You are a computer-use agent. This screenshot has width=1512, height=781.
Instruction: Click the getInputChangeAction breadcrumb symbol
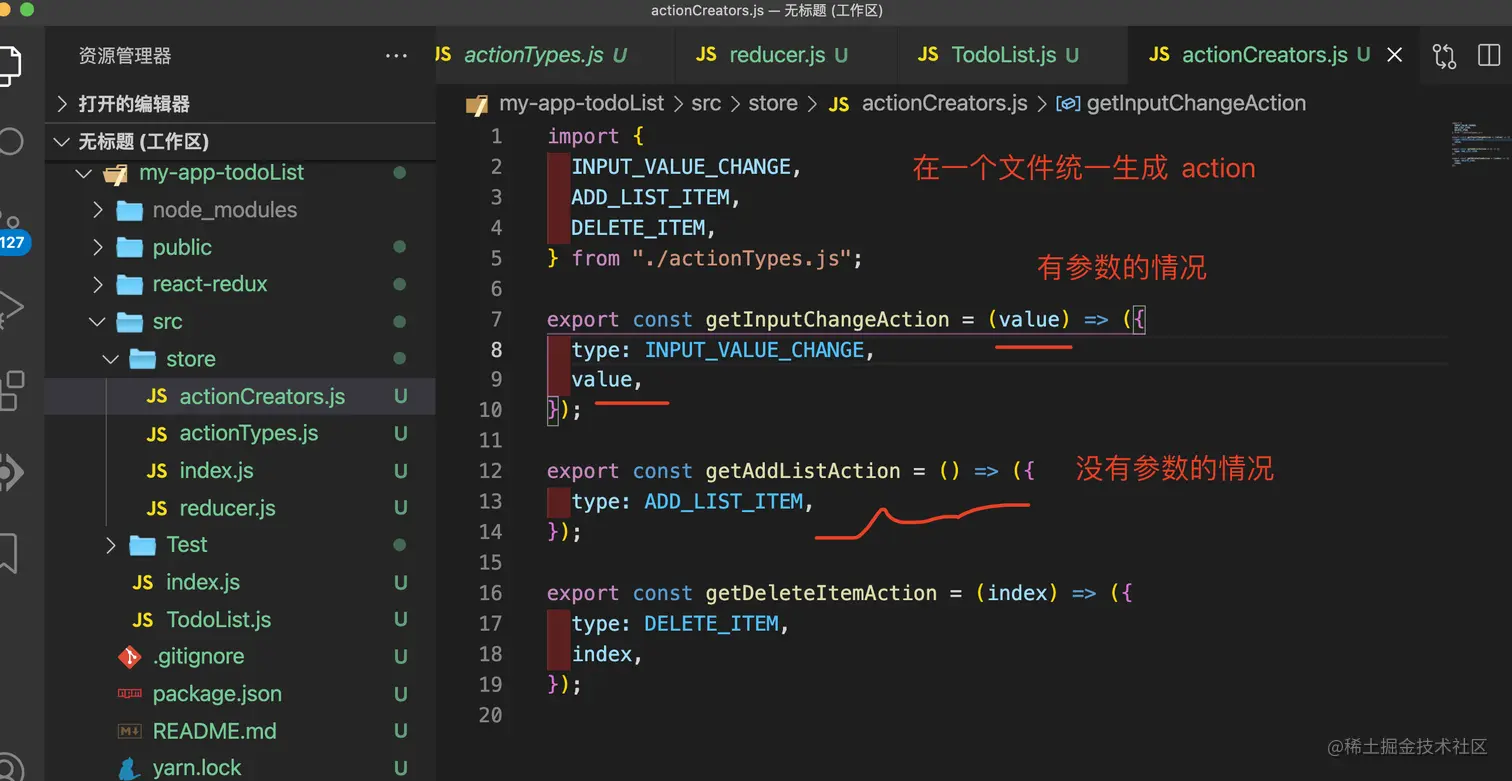coord(1196,103)
